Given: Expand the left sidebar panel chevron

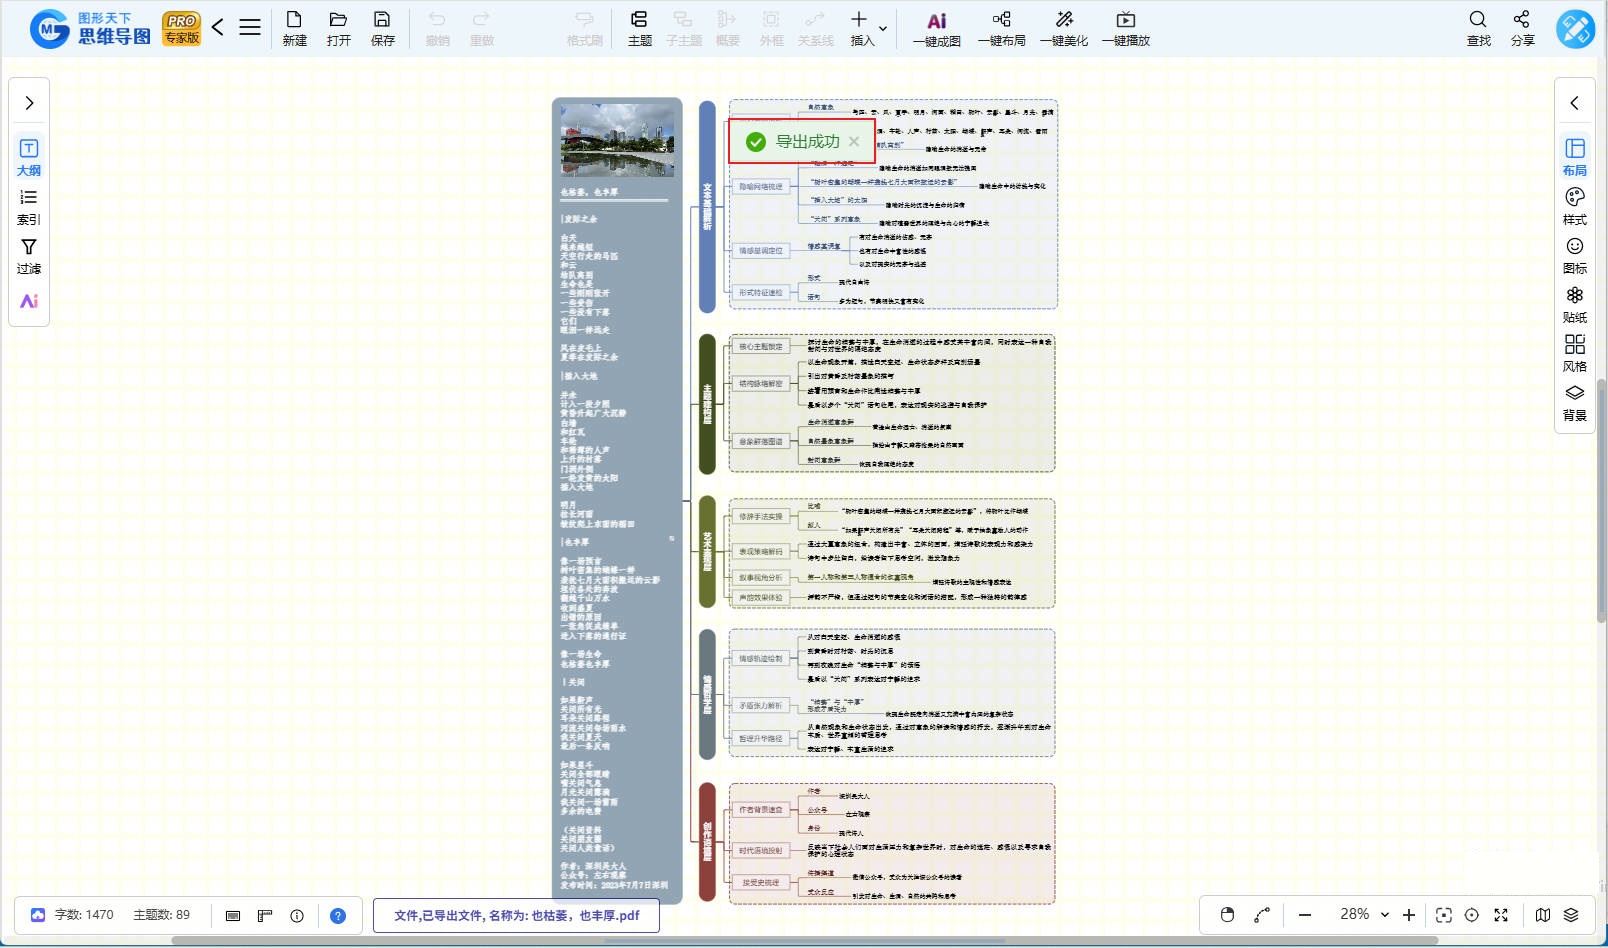Looking at the screenshot, I should tap(29, 103).
